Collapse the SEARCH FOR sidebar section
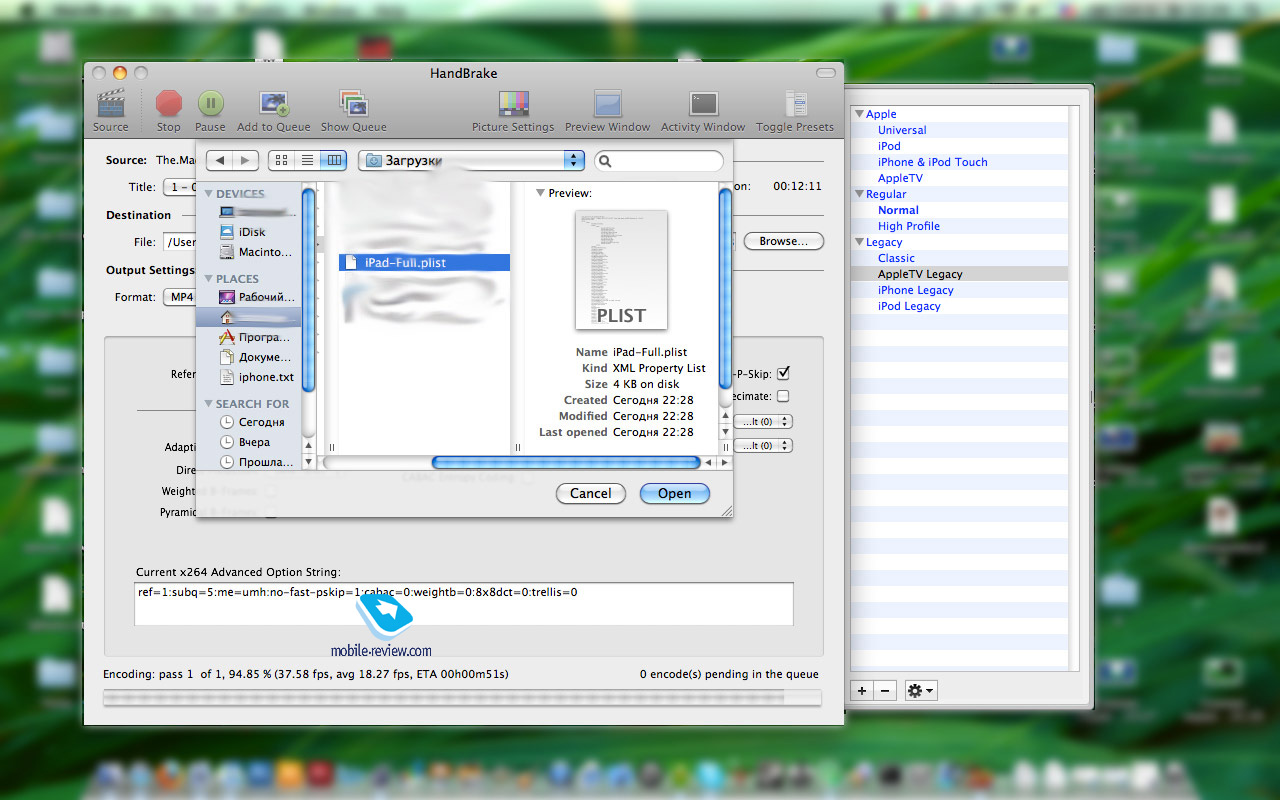 pyautogui.click(x=209, y=404)
